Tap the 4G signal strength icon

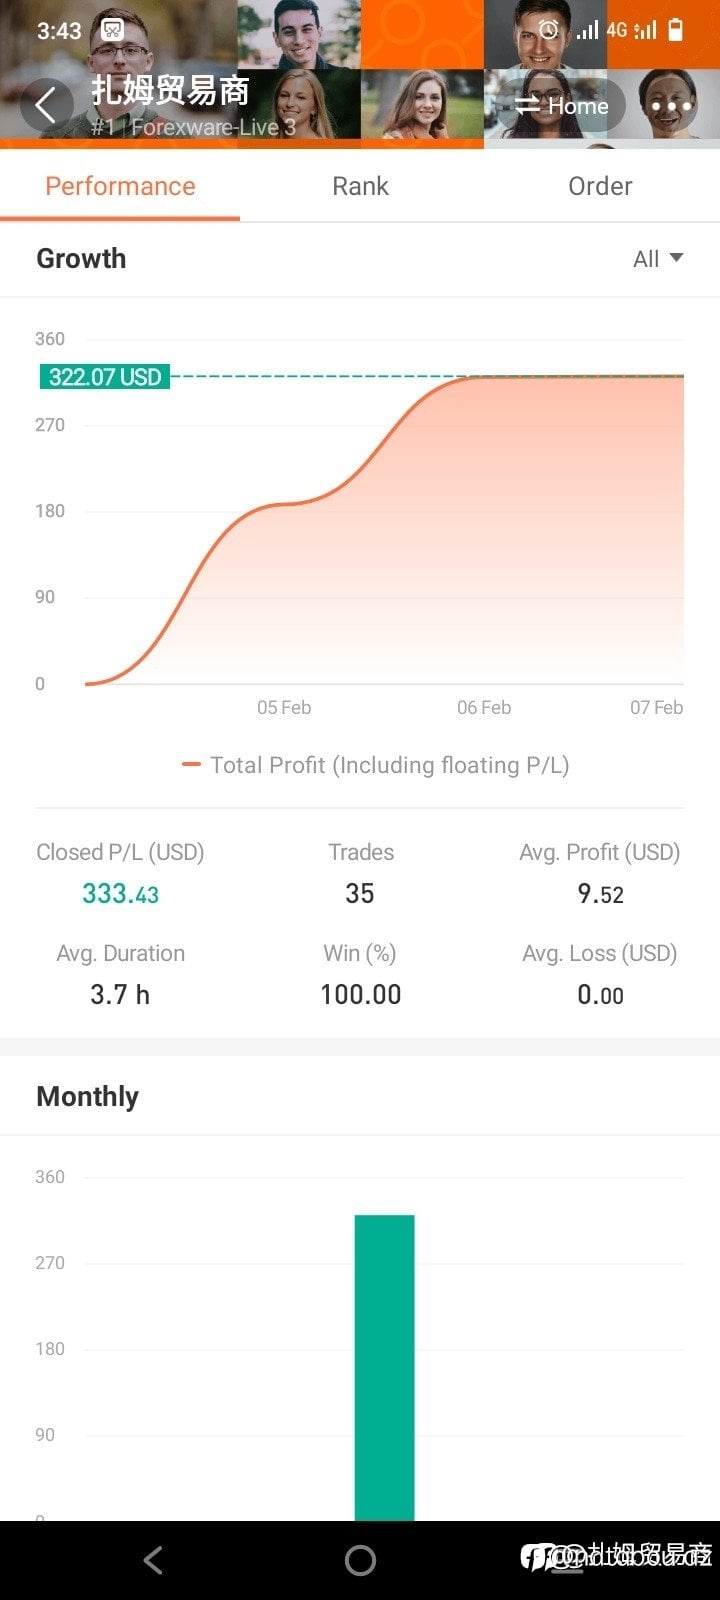(630, 30)
